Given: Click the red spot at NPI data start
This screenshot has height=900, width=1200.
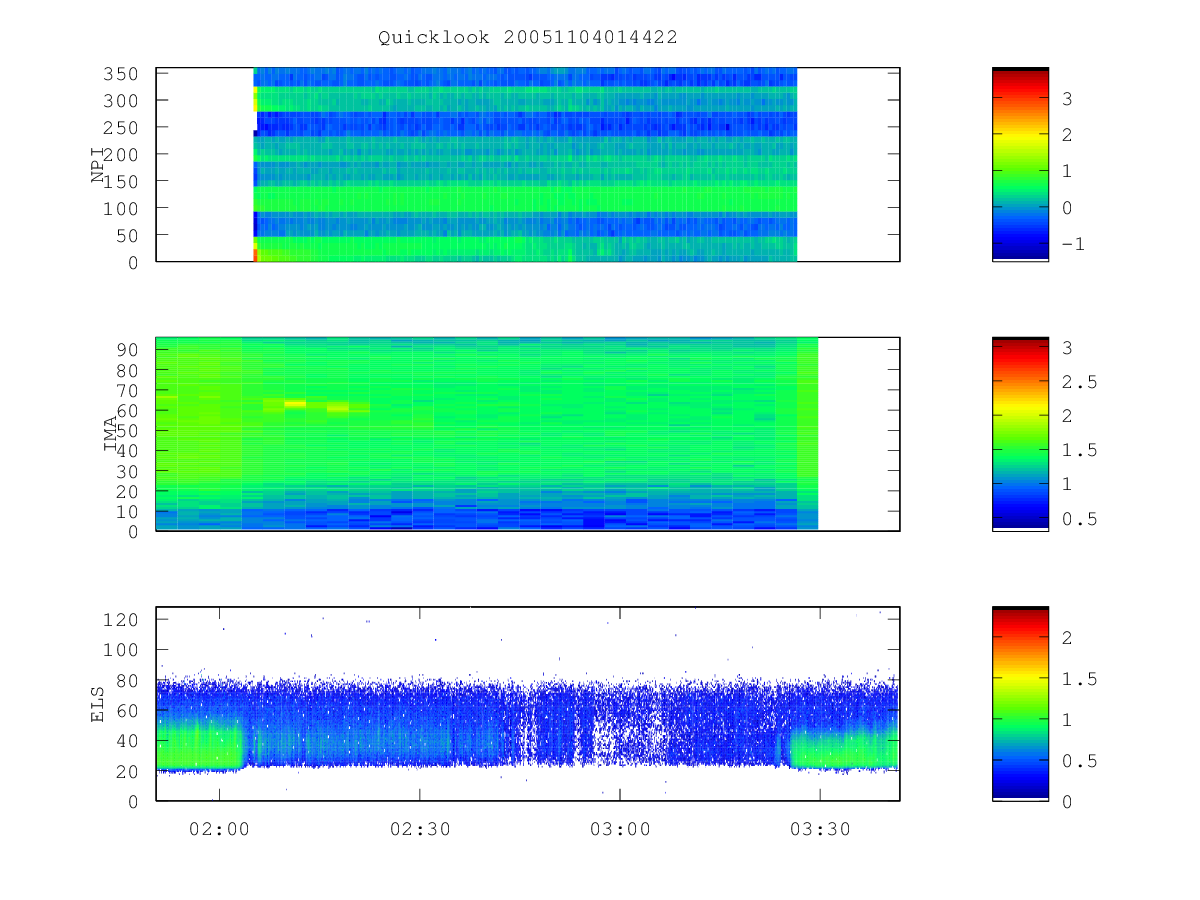Looking at the screenshot, I should pos(255,255).
